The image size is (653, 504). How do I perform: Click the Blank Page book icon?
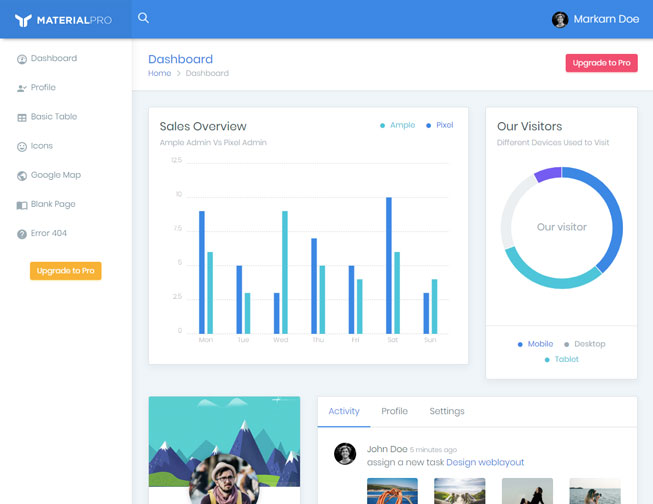click(22, 205)
